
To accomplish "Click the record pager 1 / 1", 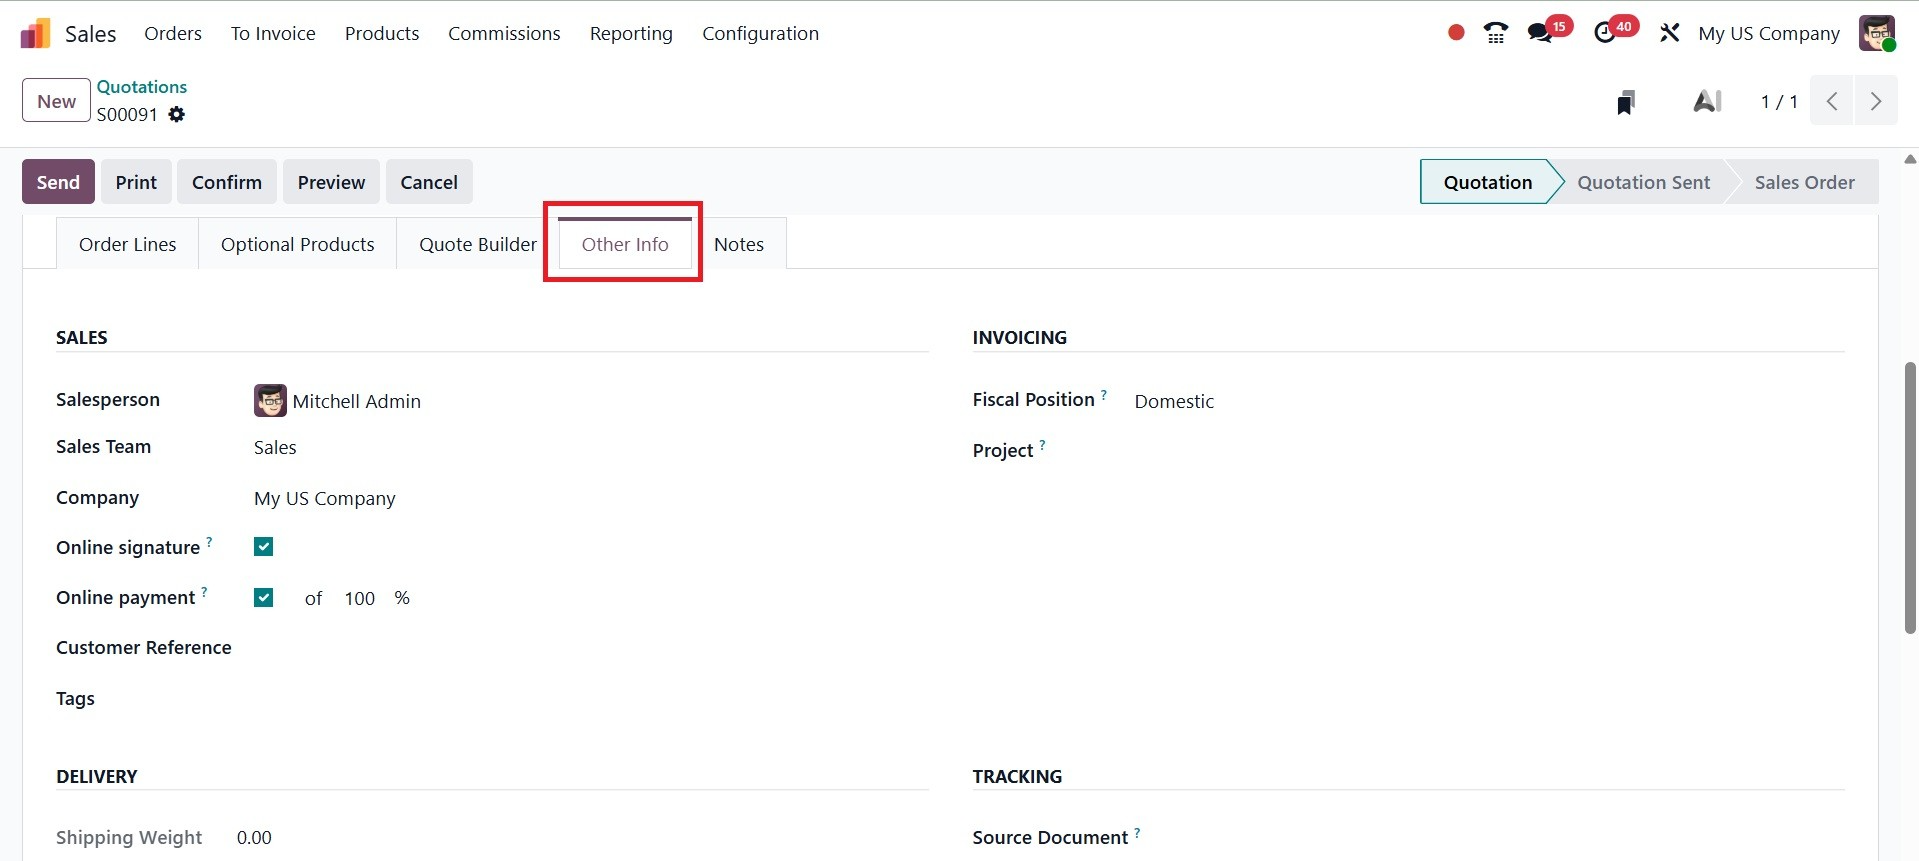I will tap(1779, 101).
